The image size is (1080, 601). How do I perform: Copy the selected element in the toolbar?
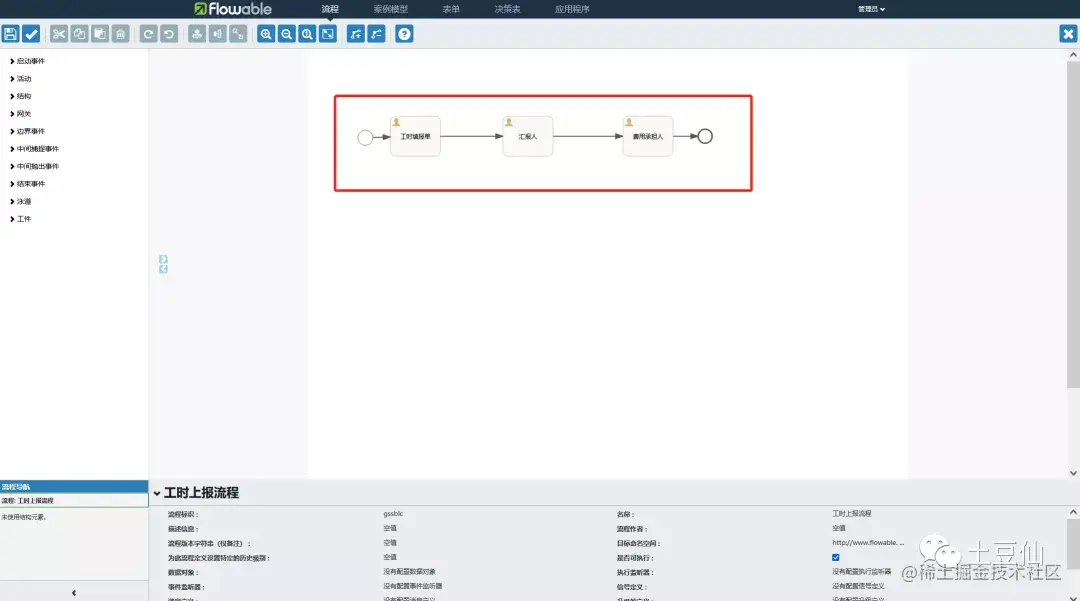pos(79,34)
